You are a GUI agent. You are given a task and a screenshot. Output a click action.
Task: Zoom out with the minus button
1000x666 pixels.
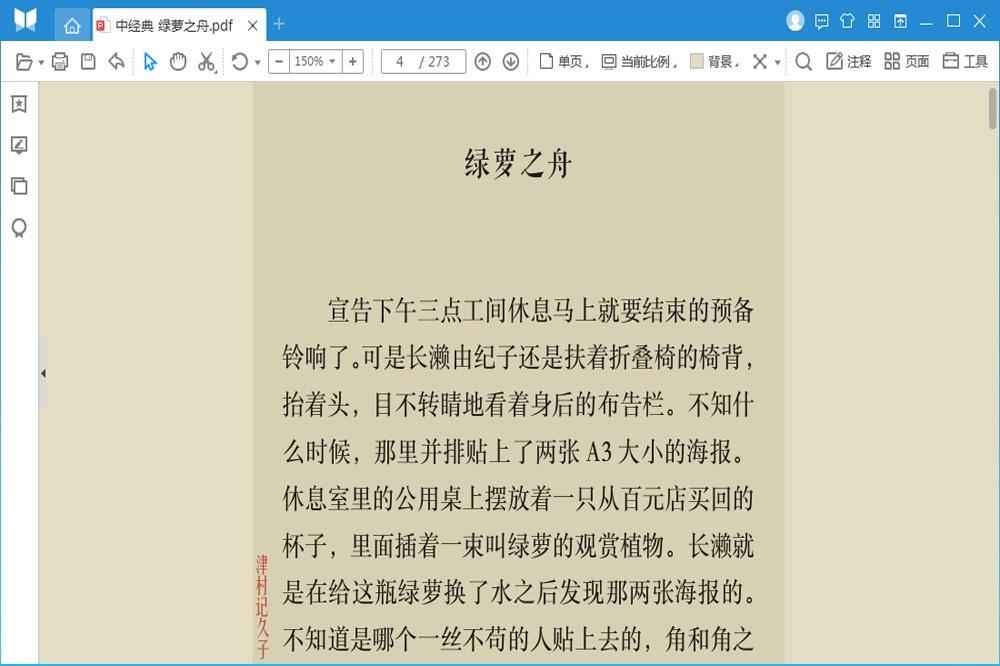(x=279, y=62)
